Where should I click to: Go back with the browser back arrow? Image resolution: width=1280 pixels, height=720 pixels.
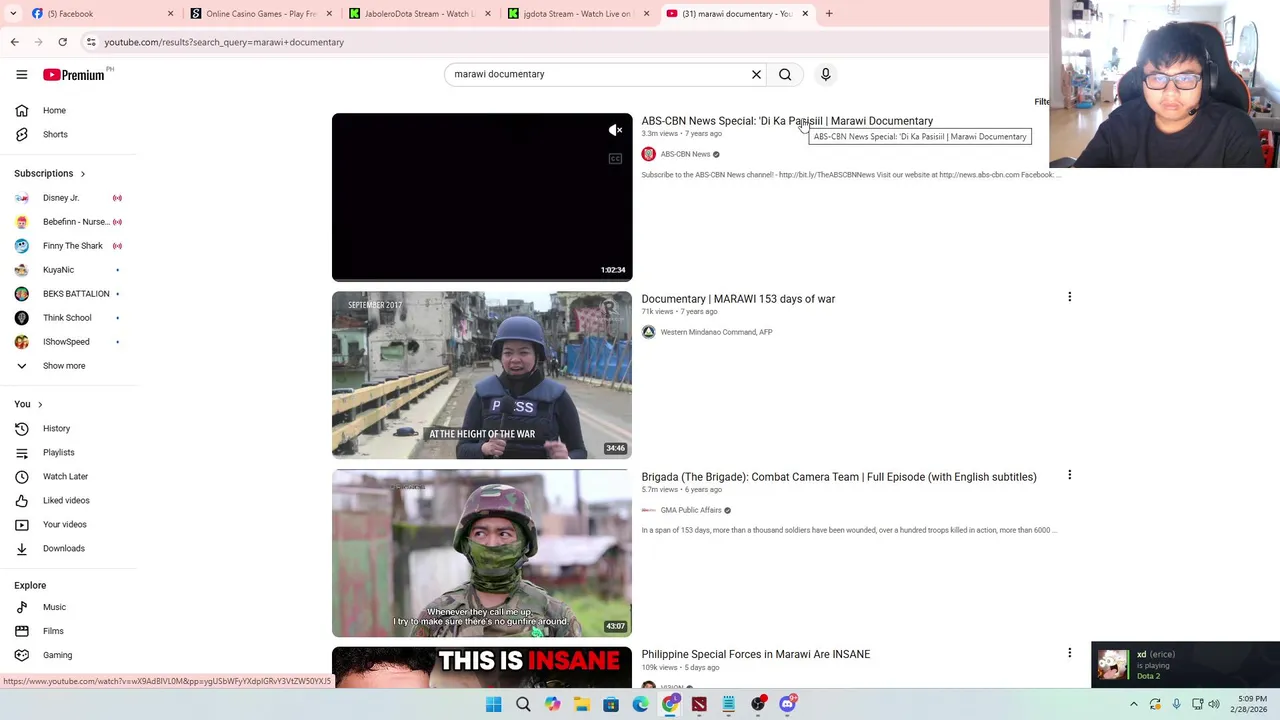14,42
